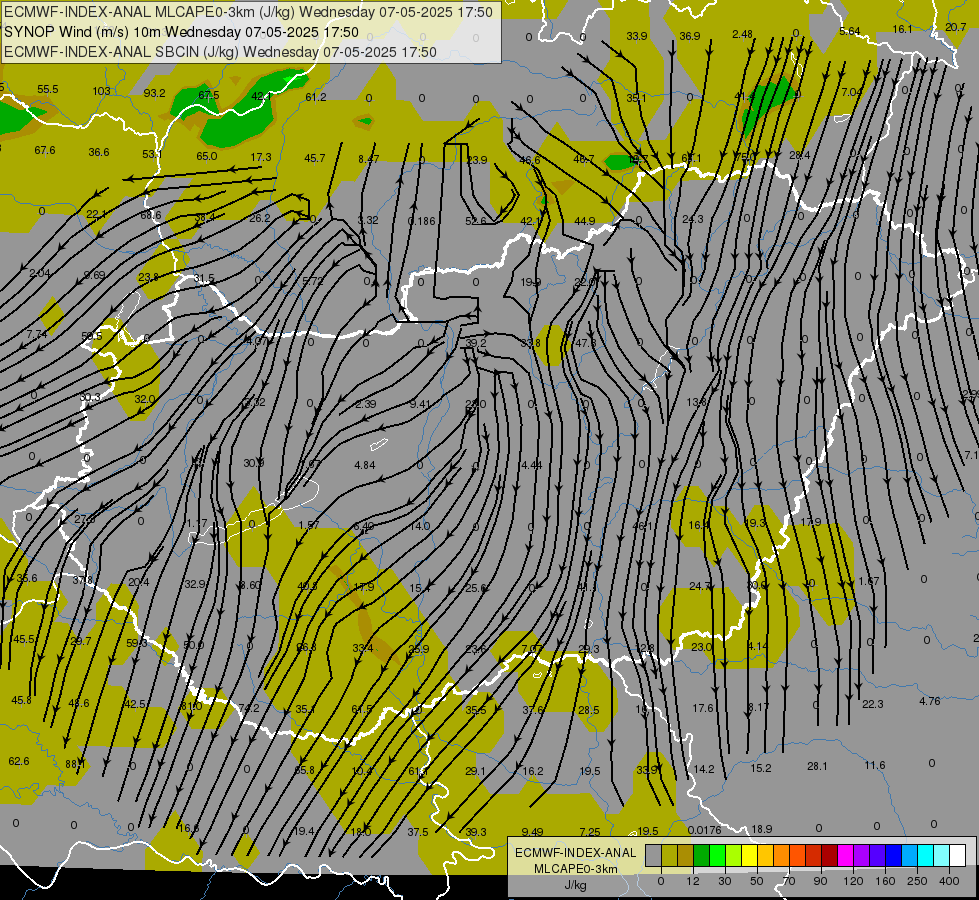Click the map value 44.9

click(x=584, y=221)
